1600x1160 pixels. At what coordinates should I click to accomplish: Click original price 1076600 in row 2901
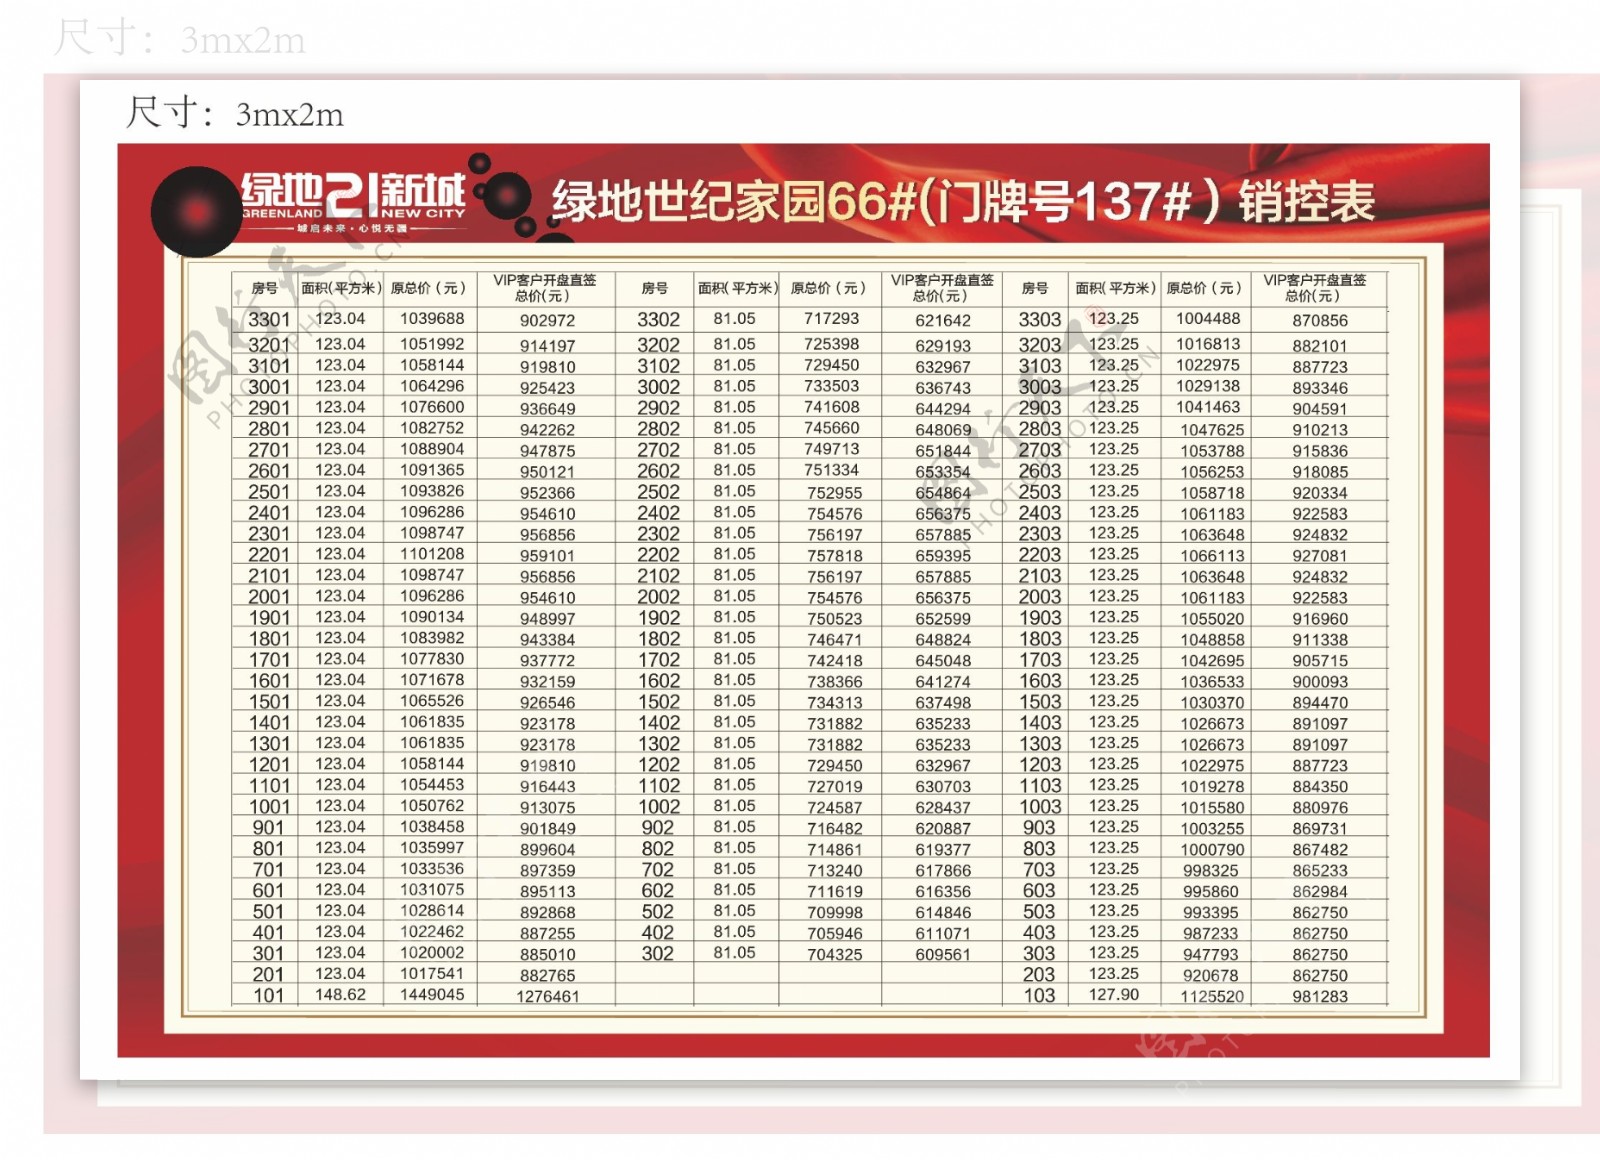pyautogui.click(x=432, y=407)
